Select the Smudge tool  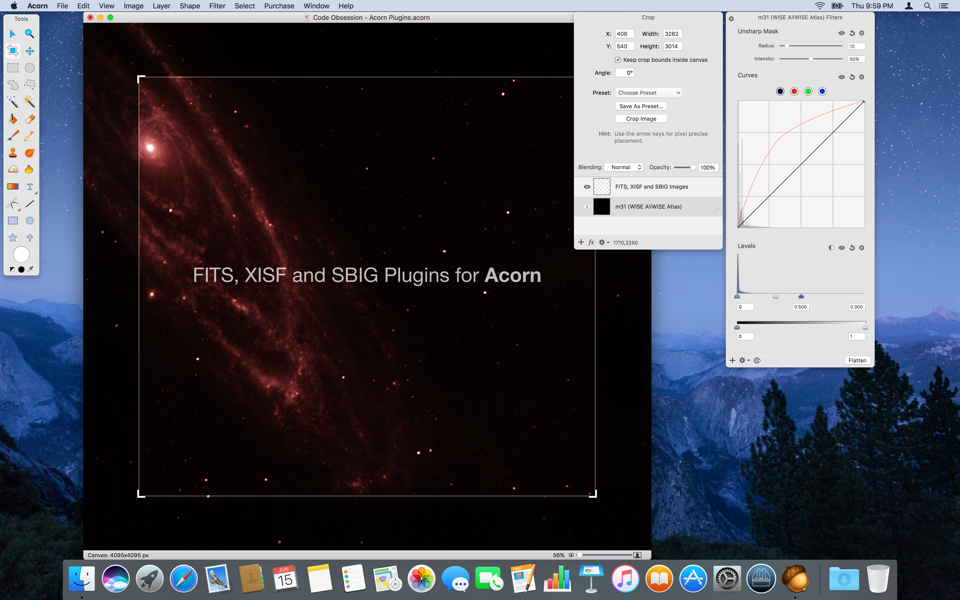click(x=29, y=152)
